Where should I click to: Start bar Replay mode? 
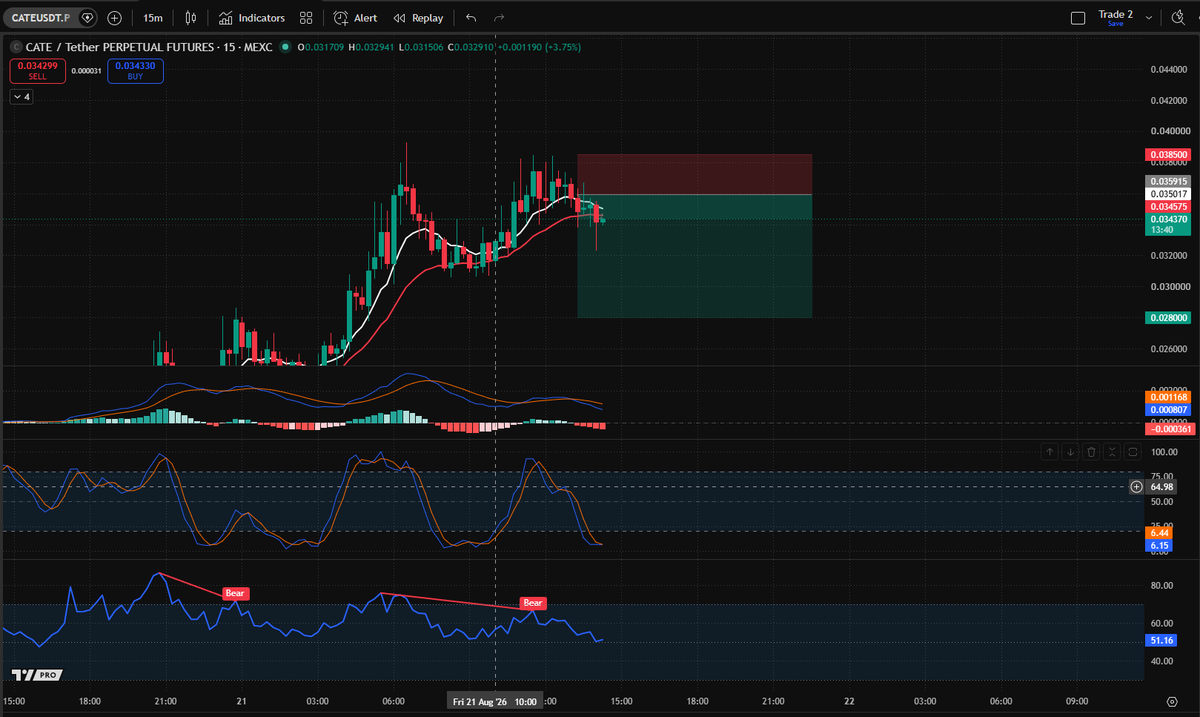(419, 18)
